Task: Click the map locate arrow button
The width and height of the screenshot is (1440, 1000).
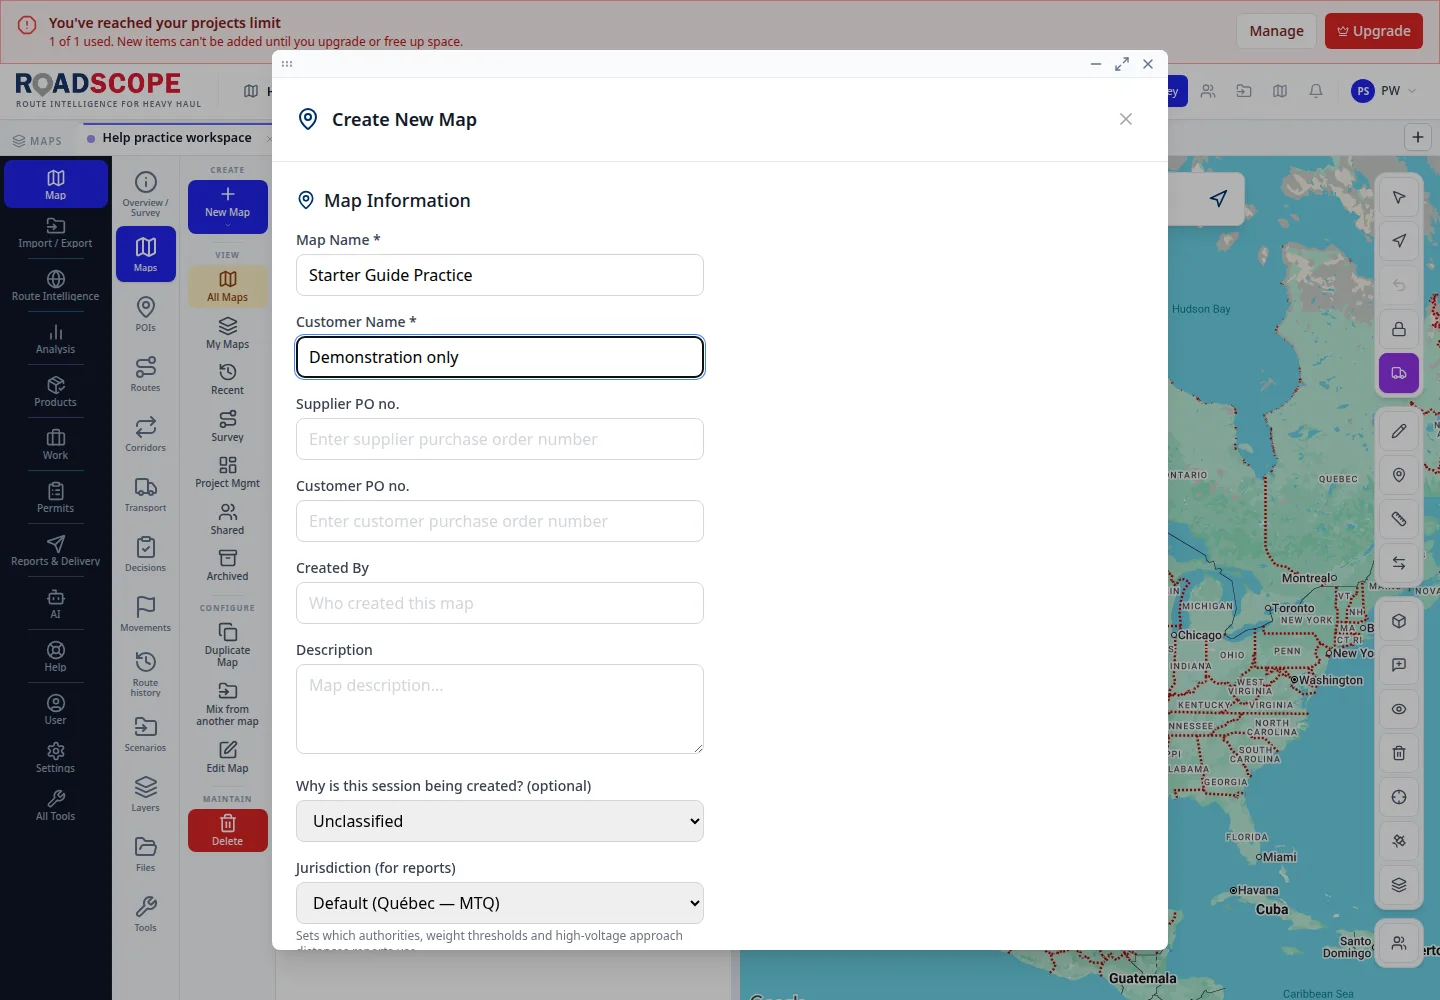Action: tap(1218, 198)
